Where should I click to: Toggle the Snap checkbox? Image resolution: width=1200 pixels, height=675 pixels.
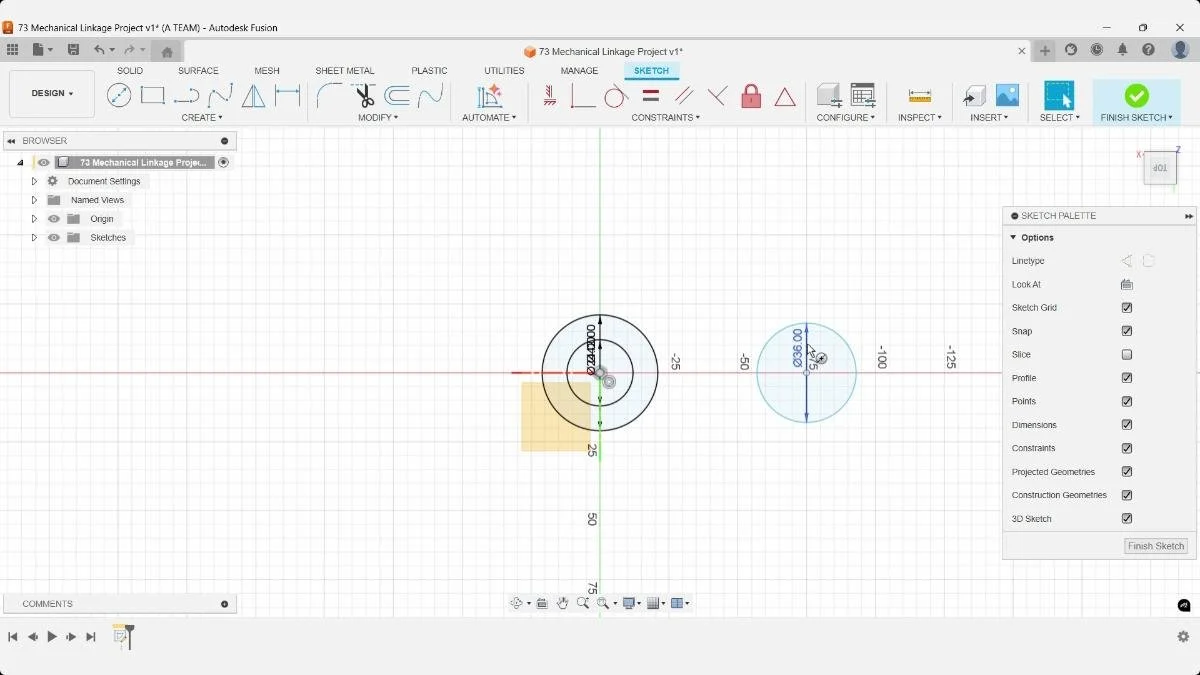pos(1127,331)
